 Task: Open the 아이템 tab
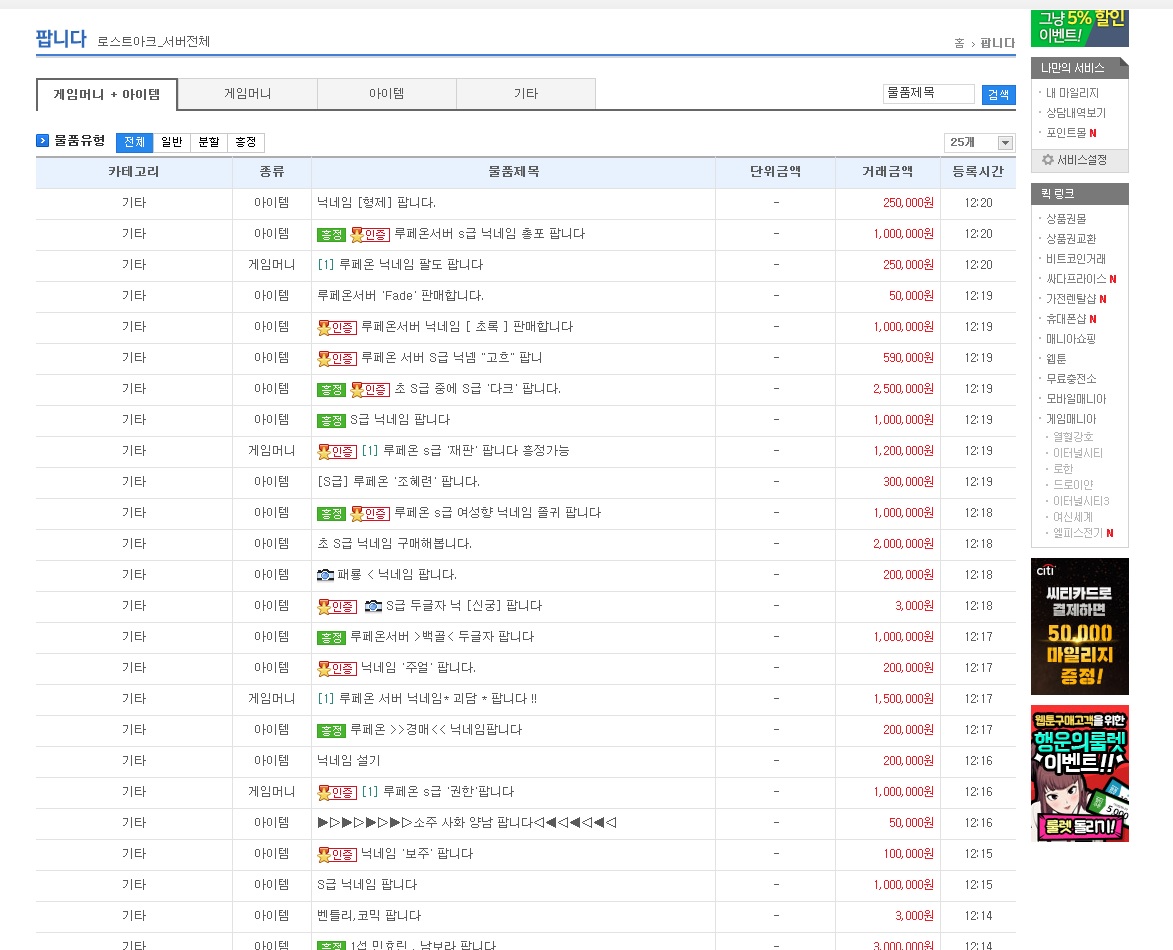point(386,94)
